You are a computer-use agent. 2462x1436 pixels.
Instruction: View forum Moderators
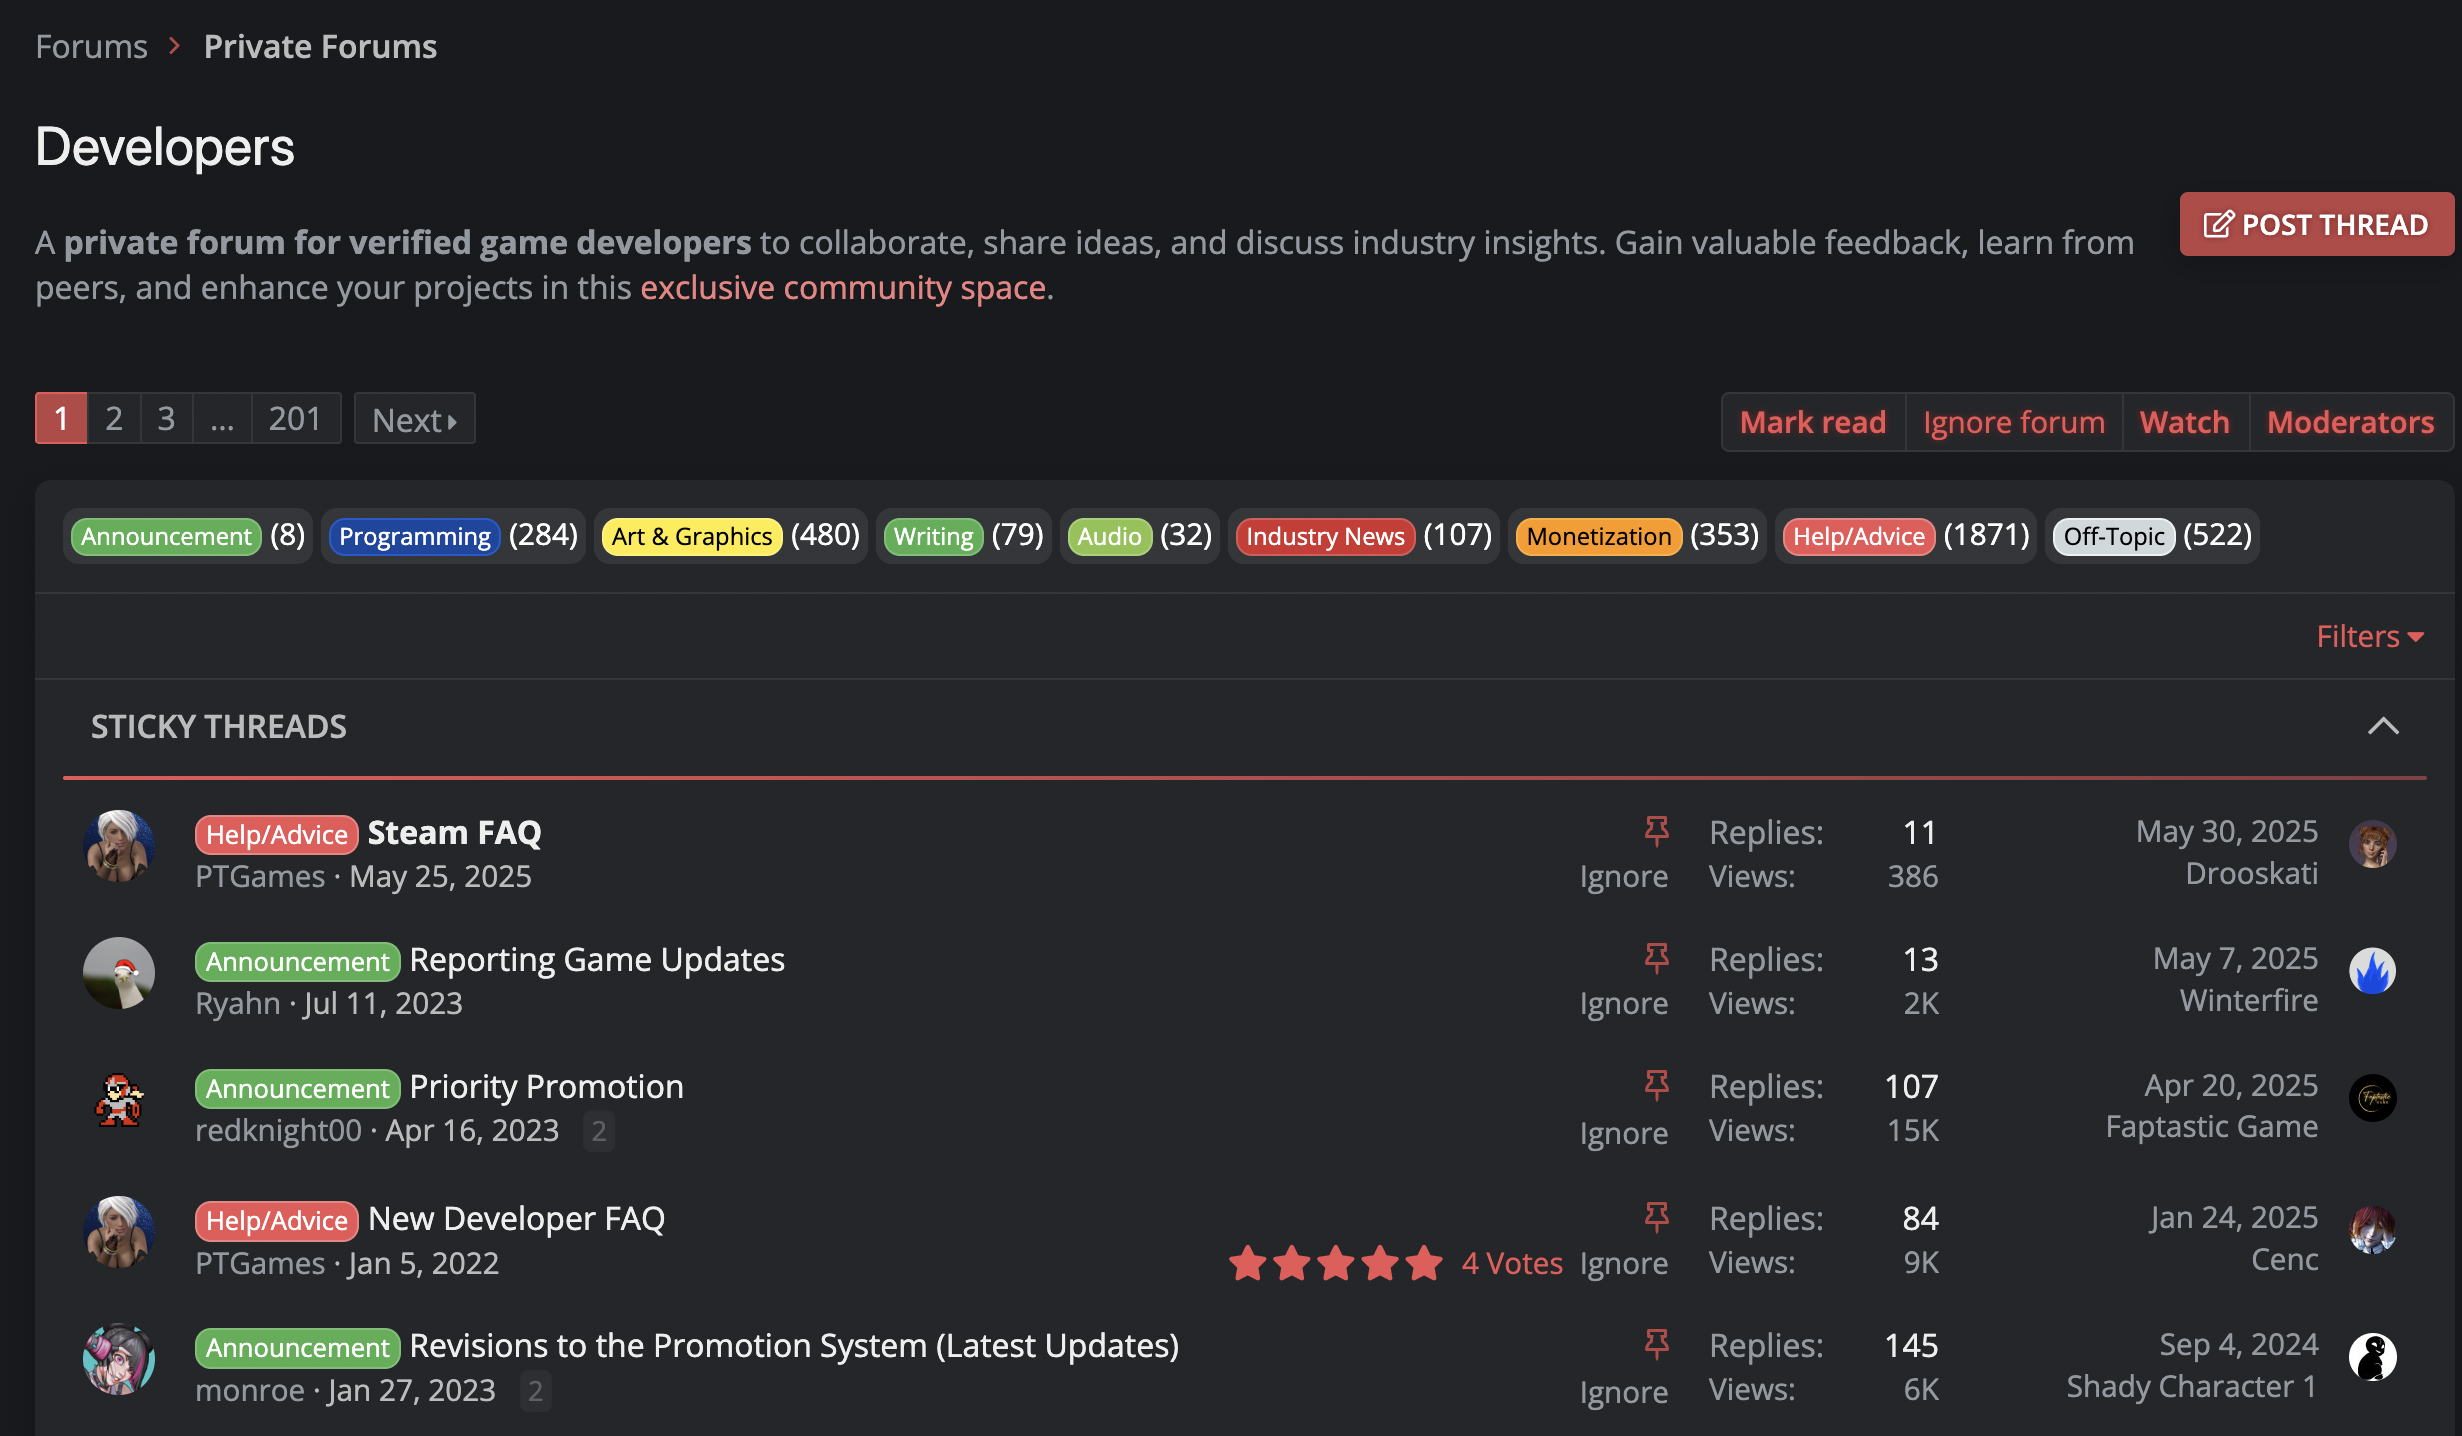[2350, 422]
